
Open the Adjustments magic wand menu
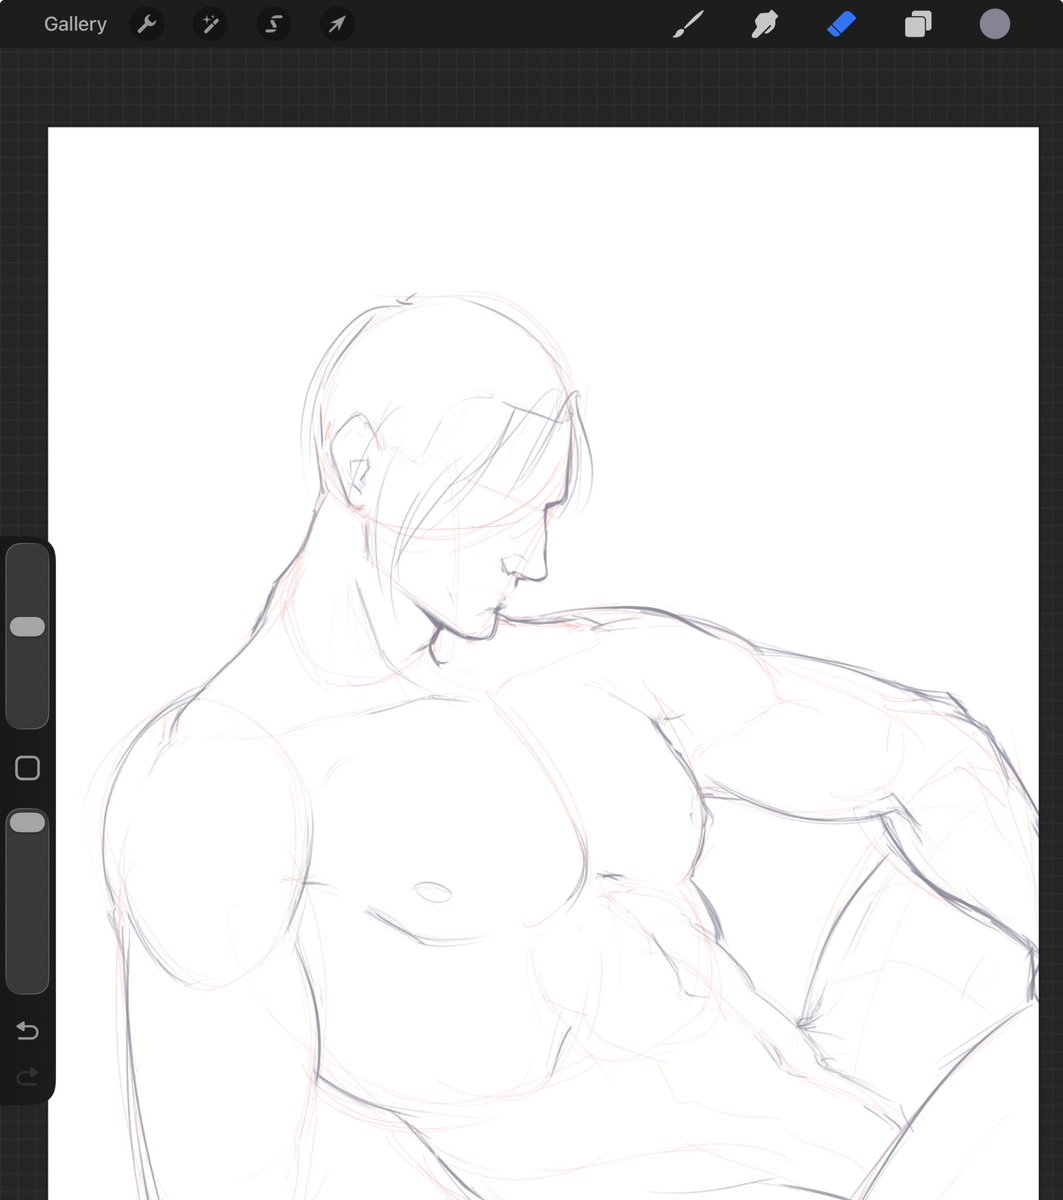(210, 24)
